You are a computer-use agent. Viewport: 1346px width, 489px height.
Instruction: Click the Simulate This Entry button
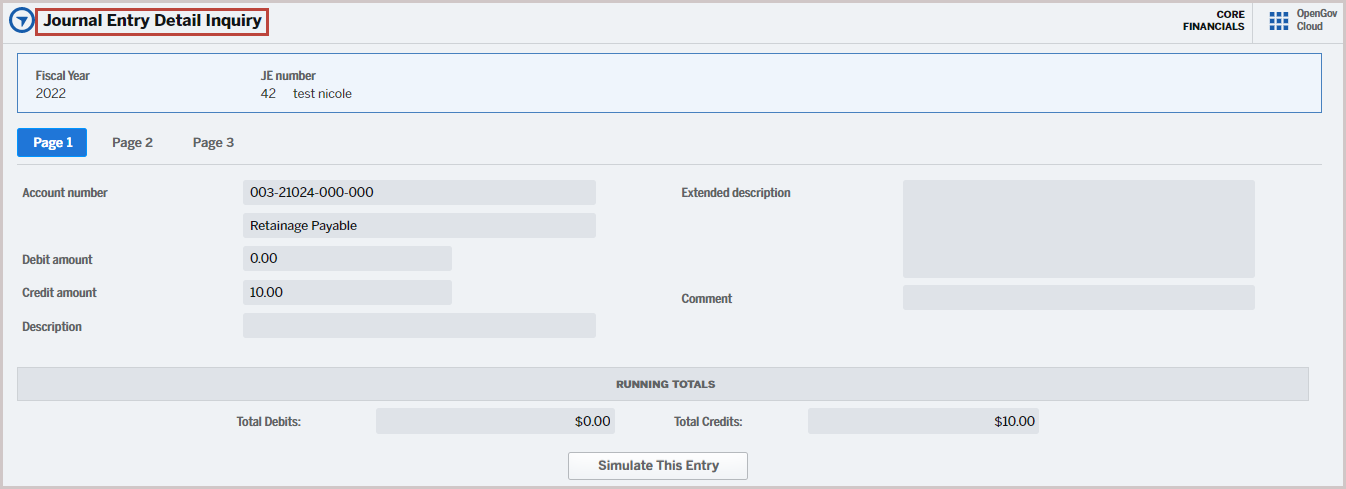tap(658, 466)
